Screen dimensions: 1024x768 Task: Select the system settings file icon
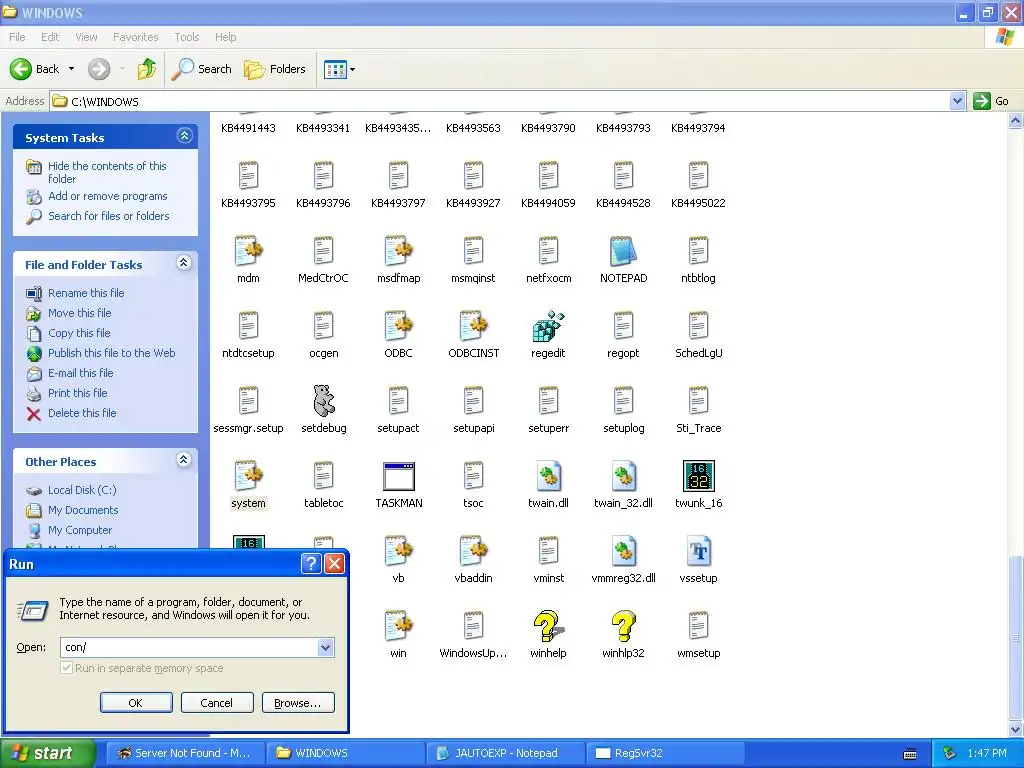click(x=248, y=476)
